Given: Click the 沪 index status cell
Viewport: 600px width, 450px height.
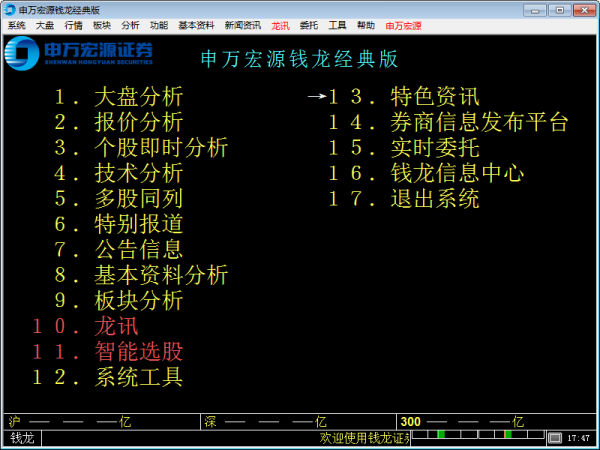Looking at the screenshot, I should tap(102, 422).
